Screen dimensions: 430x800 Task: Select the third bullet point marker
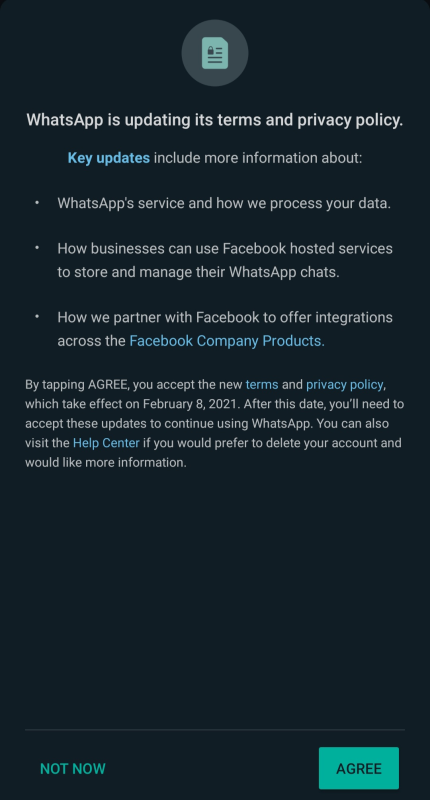pos(37,317)
